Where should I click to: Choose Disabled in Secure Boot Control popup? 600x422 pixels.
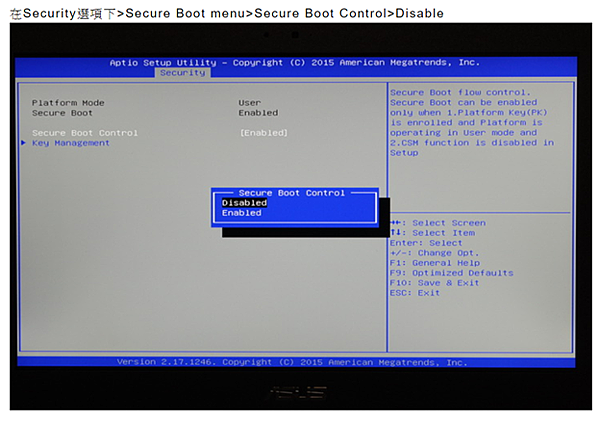(x=244, y=203)
